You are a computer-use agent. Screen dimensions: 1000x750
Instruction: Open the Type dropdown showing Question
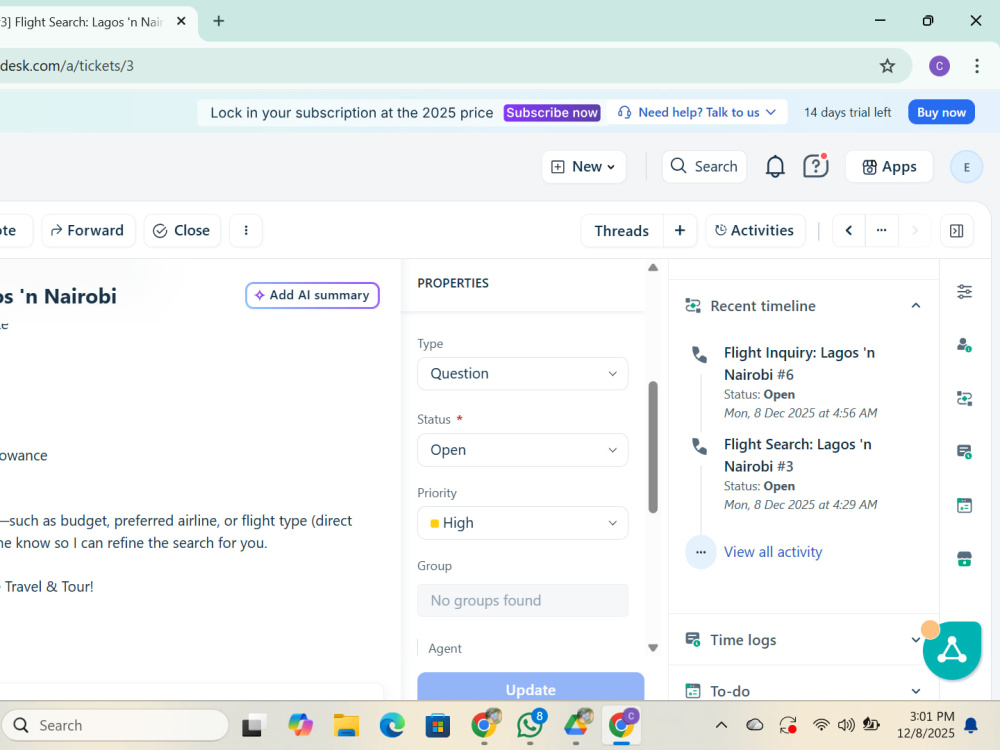[523, 374]
